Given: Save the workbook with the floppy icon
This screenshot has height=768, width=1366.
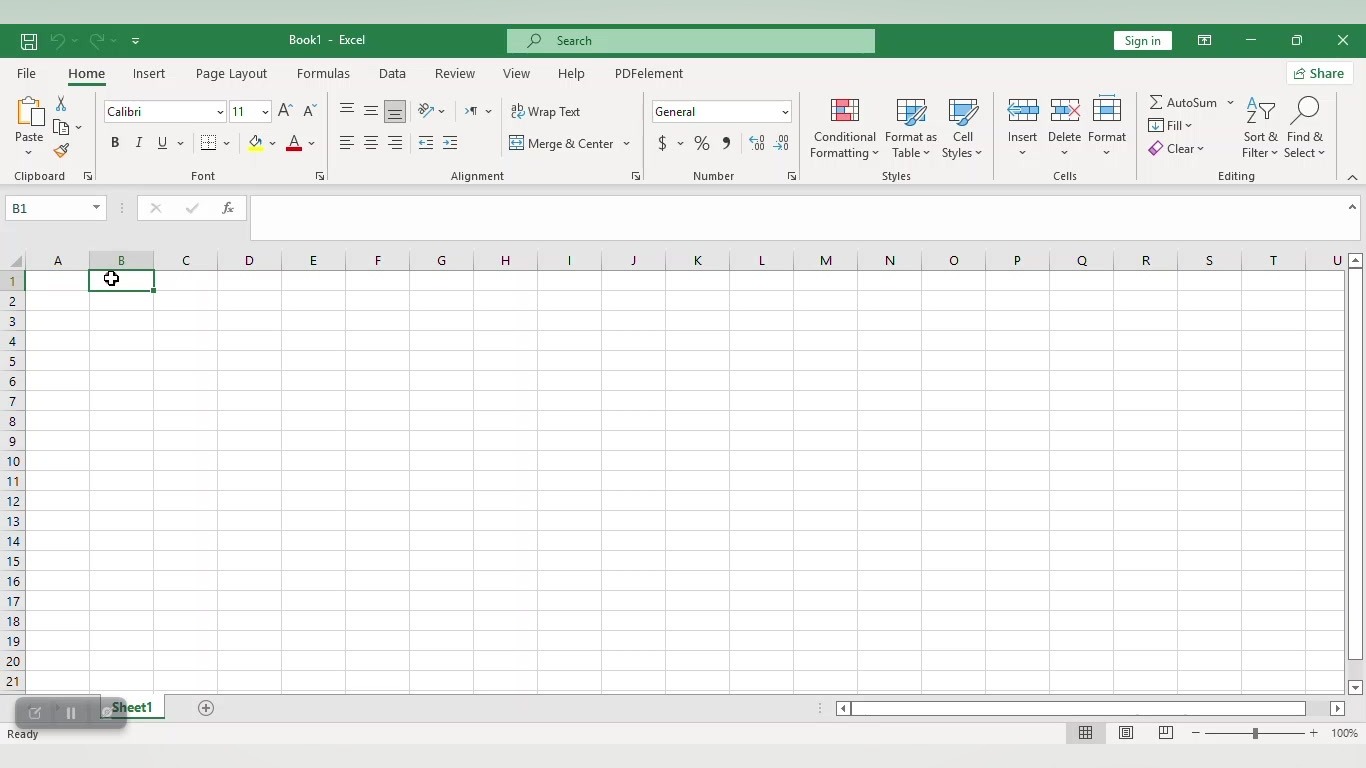Looking at the screenshot, I should pyautogui.click(x=29, y=41).
